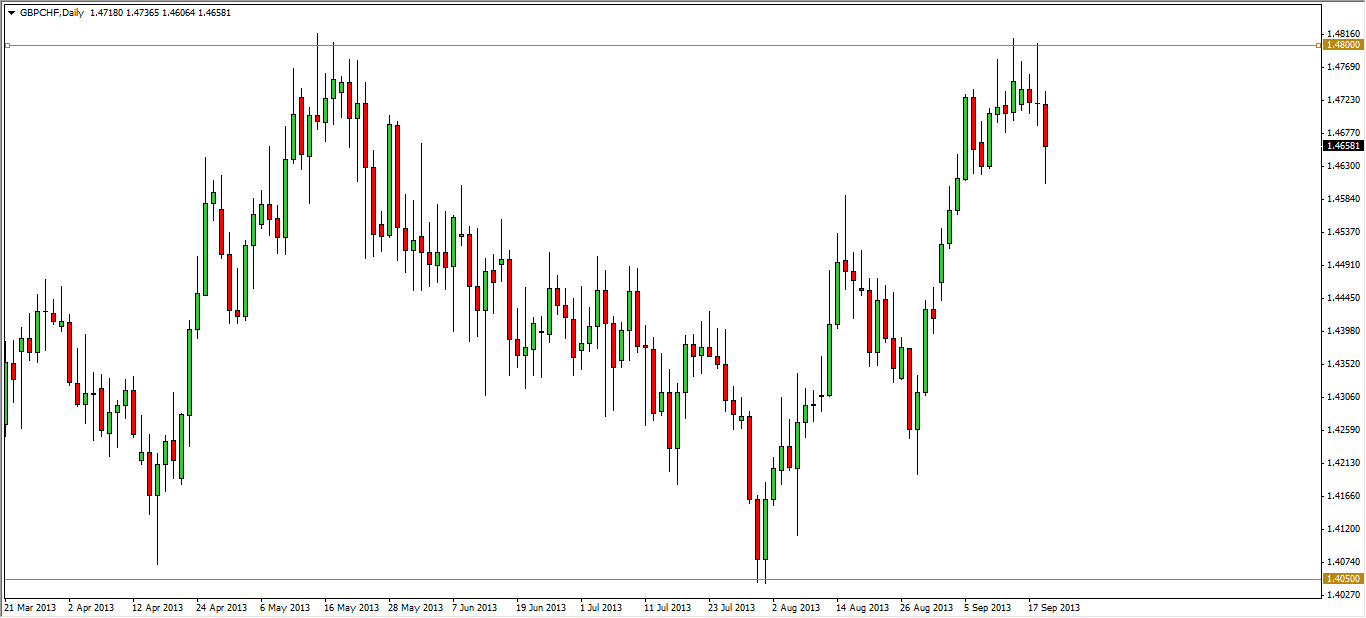Image resolution: width=1366 pixels, height=618 pixels.
Task: Click the 26 Aug 2013 date label
Action: click(x=927, y=607)
